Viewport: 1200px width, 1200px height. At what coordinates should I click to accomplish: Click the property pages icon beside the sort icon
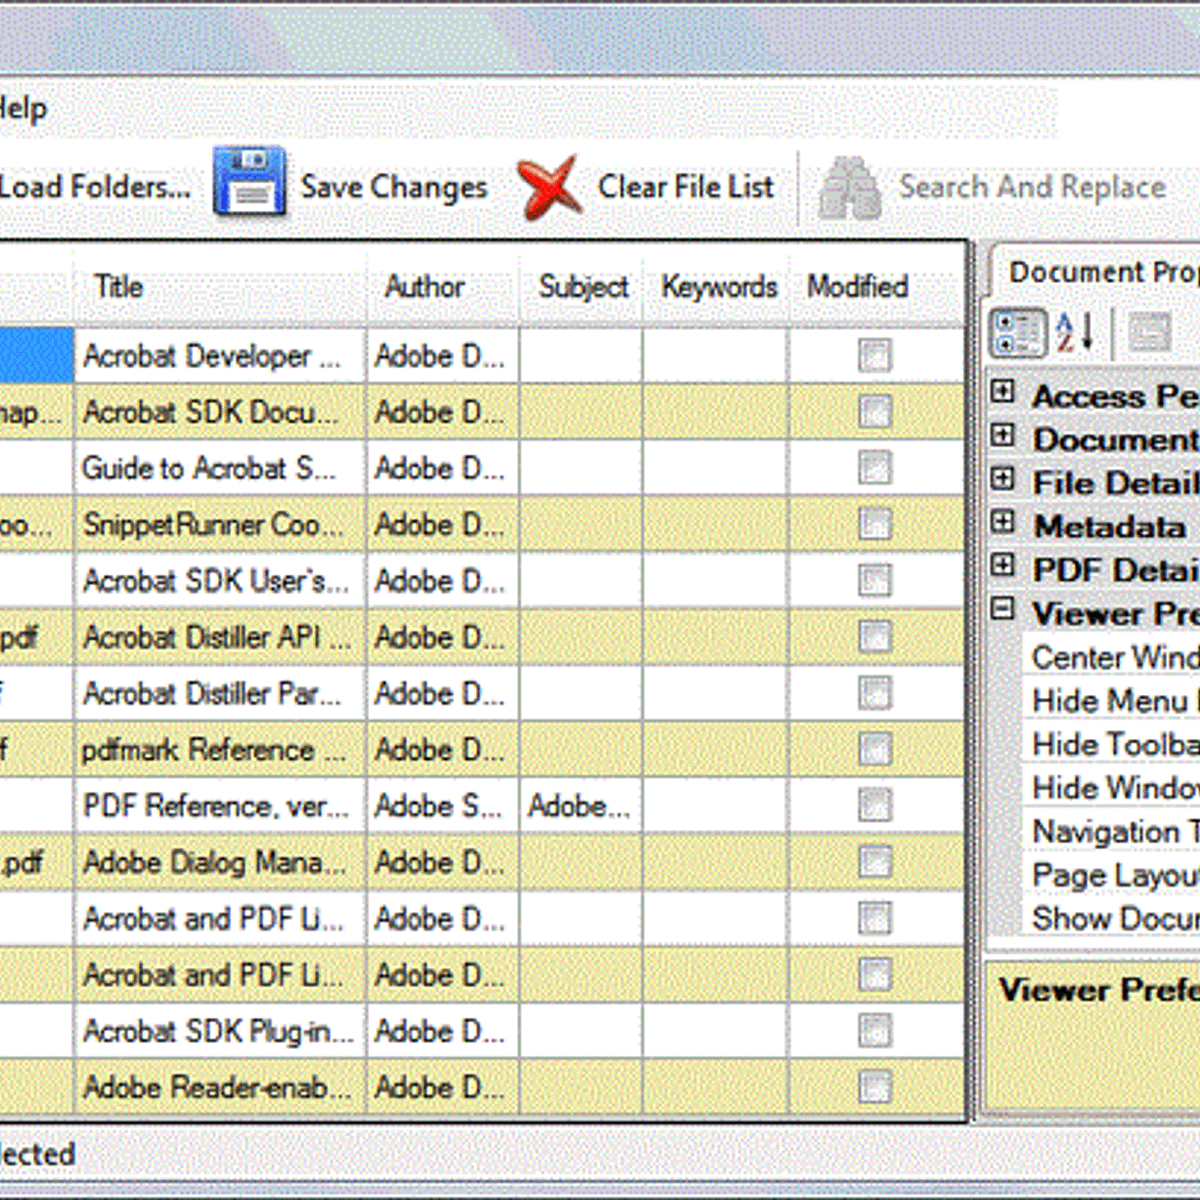(x=1150, y=333)
